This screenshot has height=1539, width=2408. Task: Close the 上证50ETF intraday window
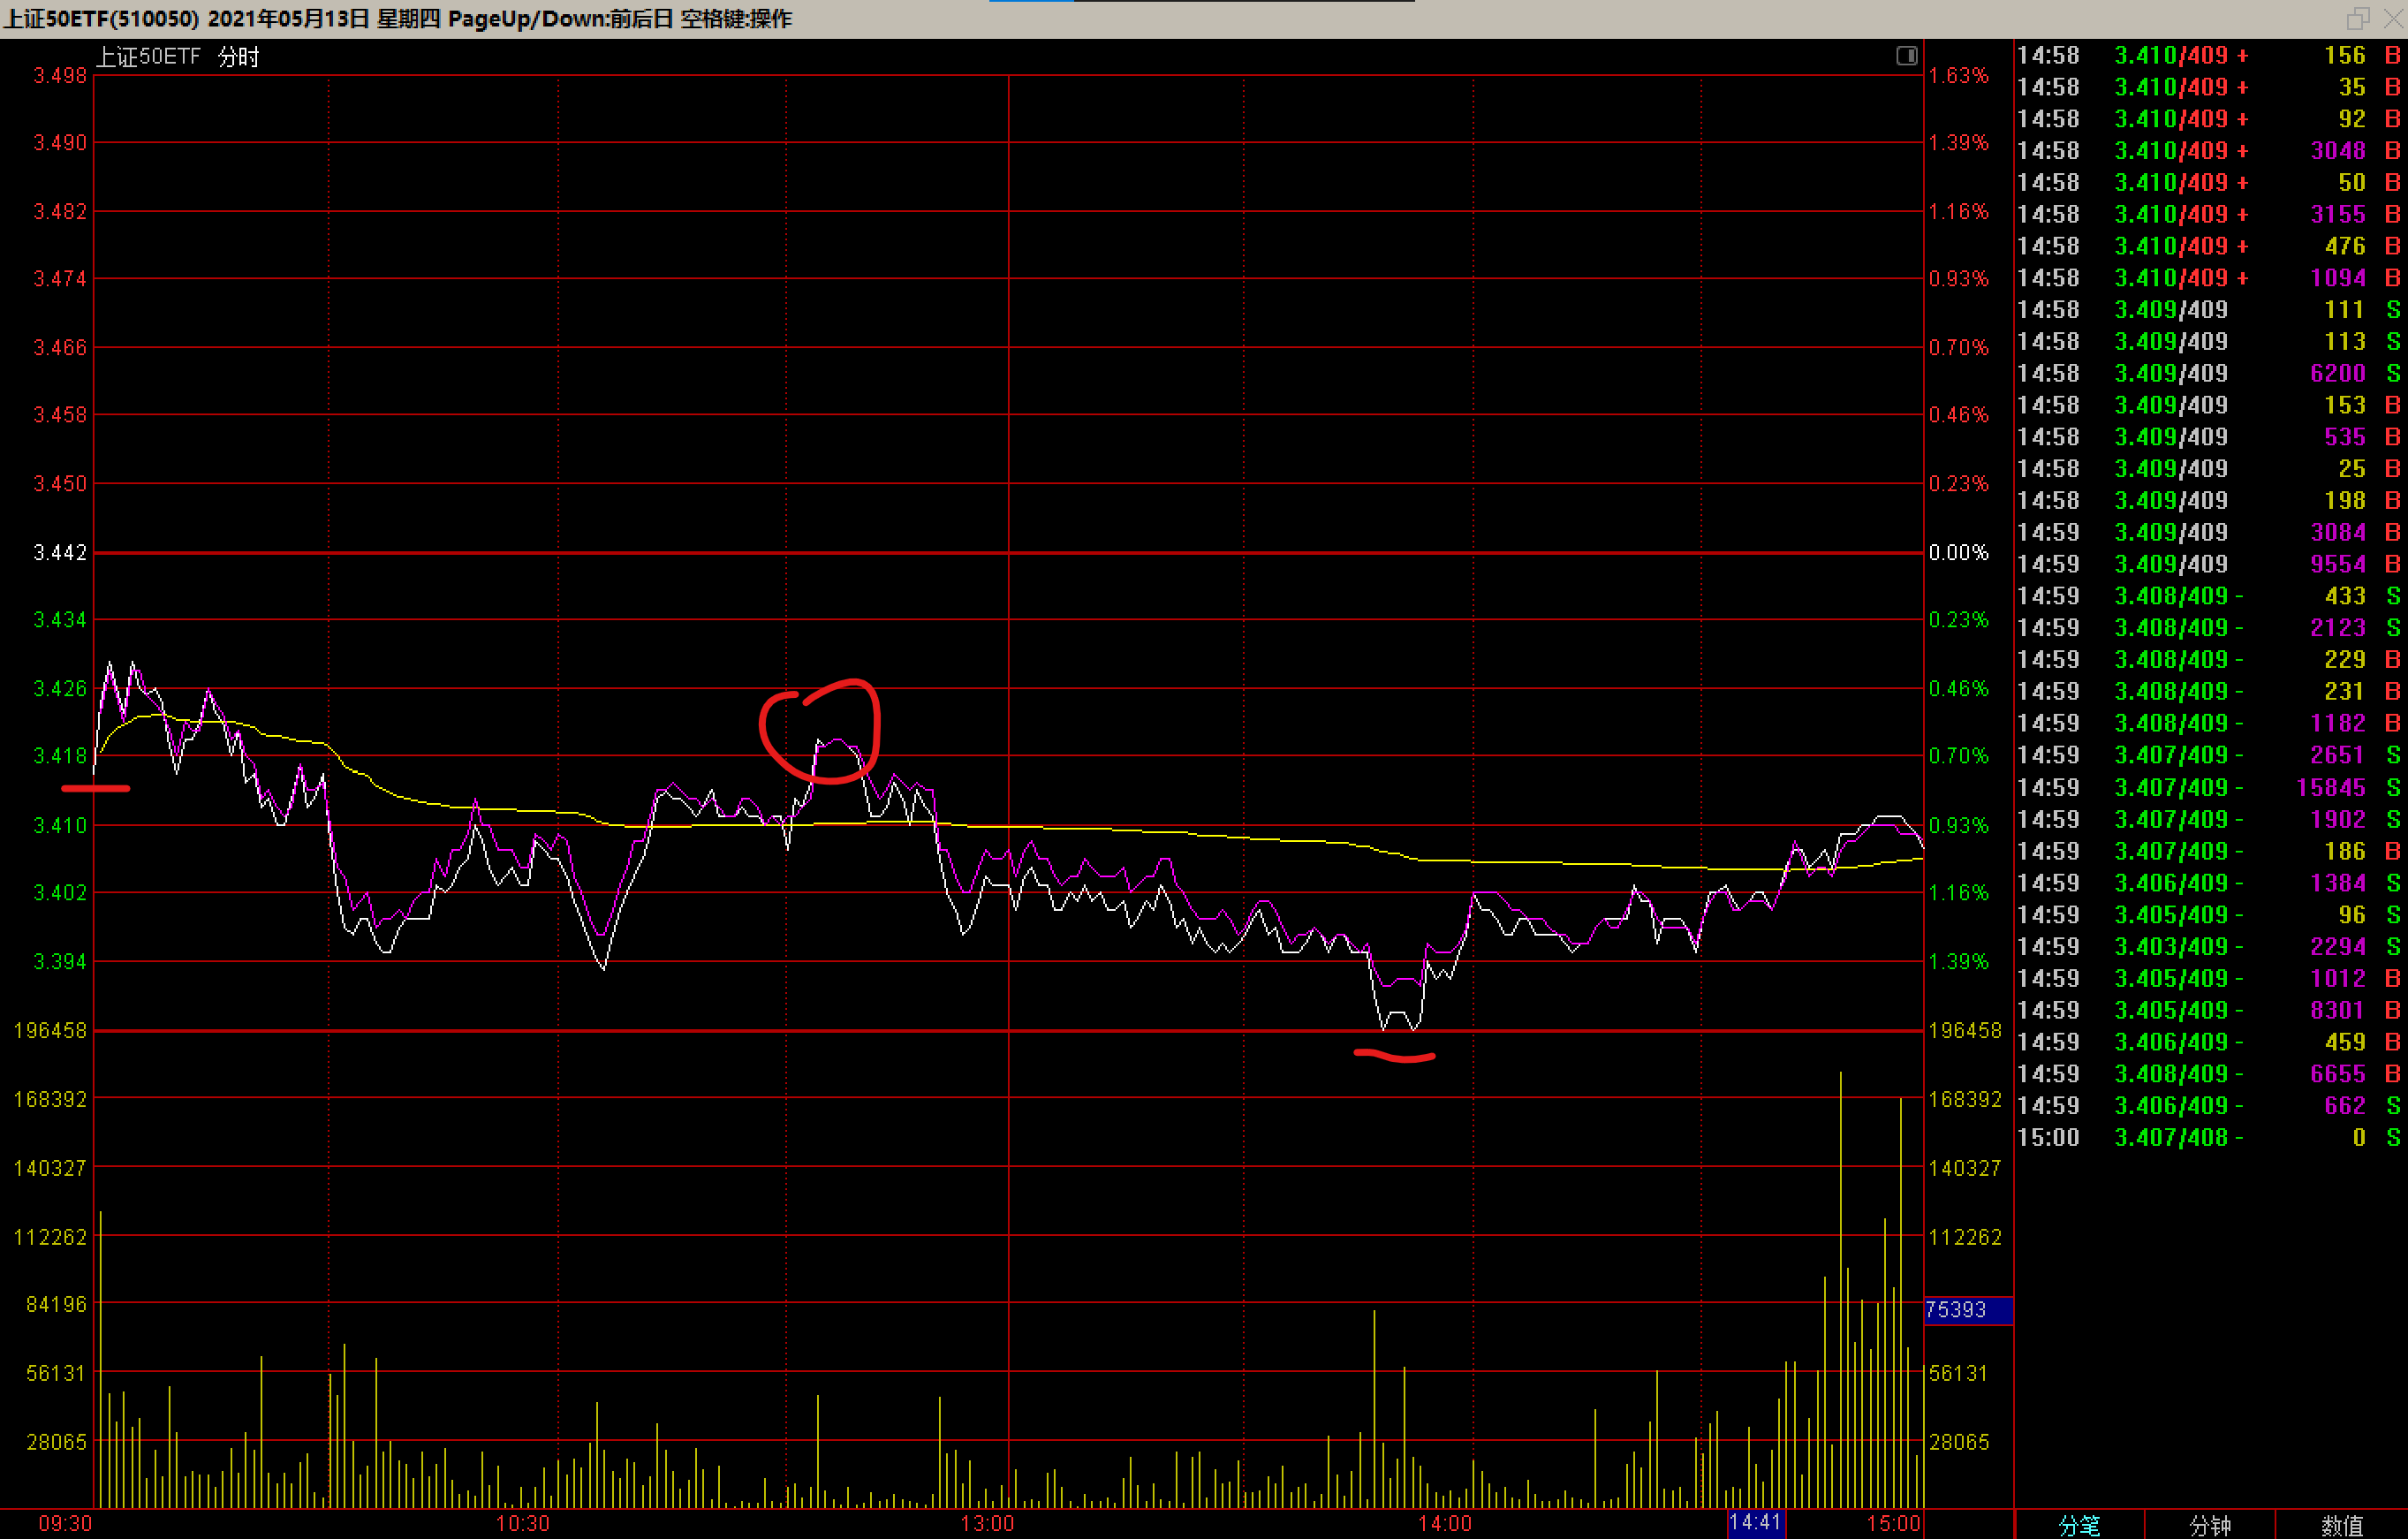[x=2392, y=19]
